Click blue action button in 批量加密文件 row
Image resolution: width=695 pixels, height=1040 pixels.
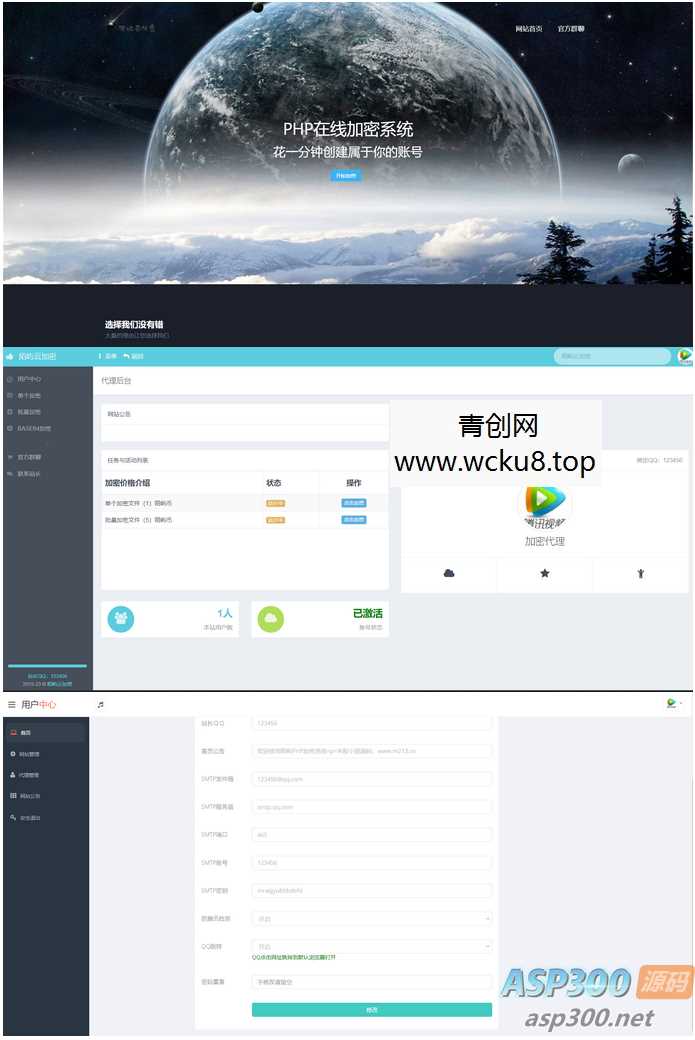(353, 519)
